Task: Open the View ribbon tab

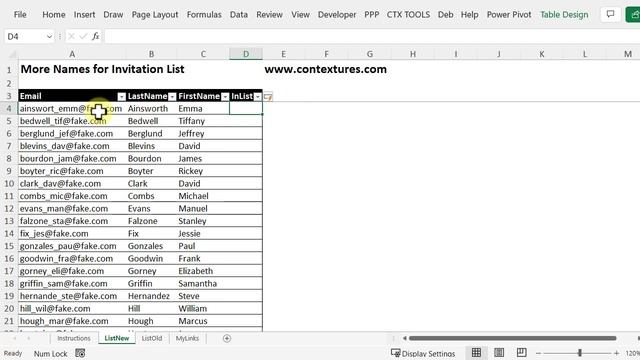Action: [300, 15]
